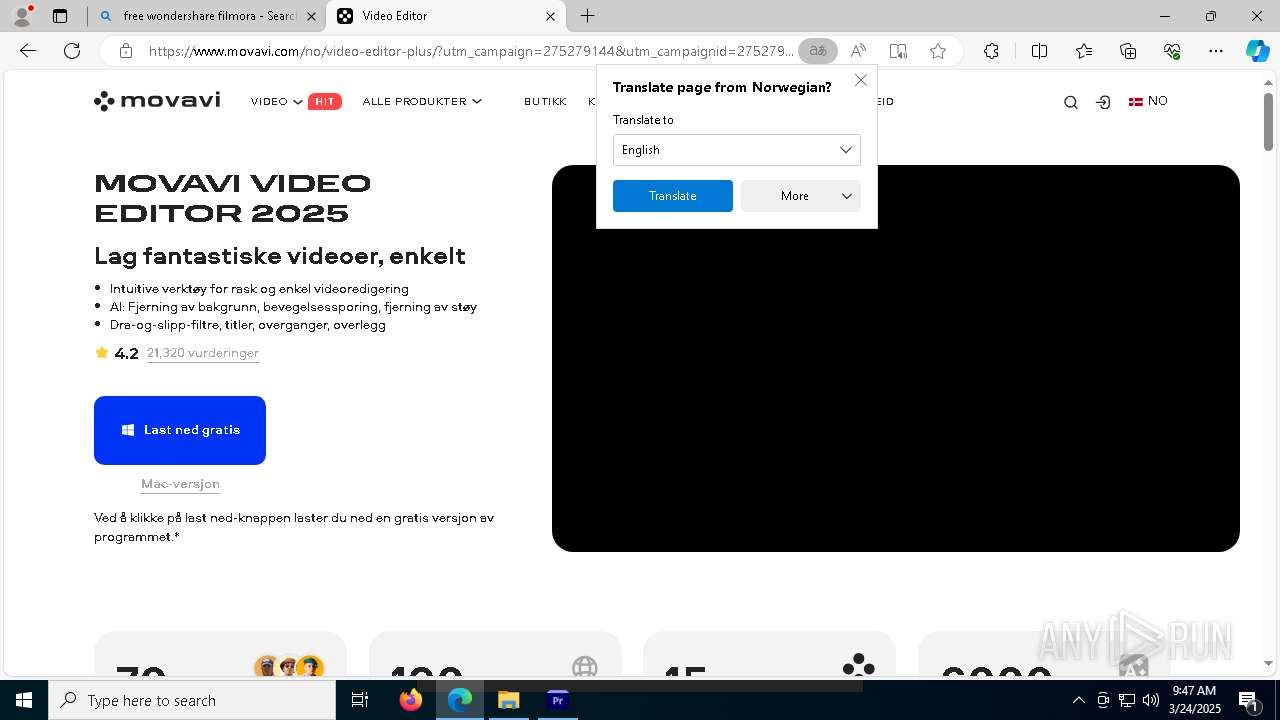Show hidden tray icons chevron
This screenshot has height=720, width=1280.
pyautogui.click(x=1078, y=700)
